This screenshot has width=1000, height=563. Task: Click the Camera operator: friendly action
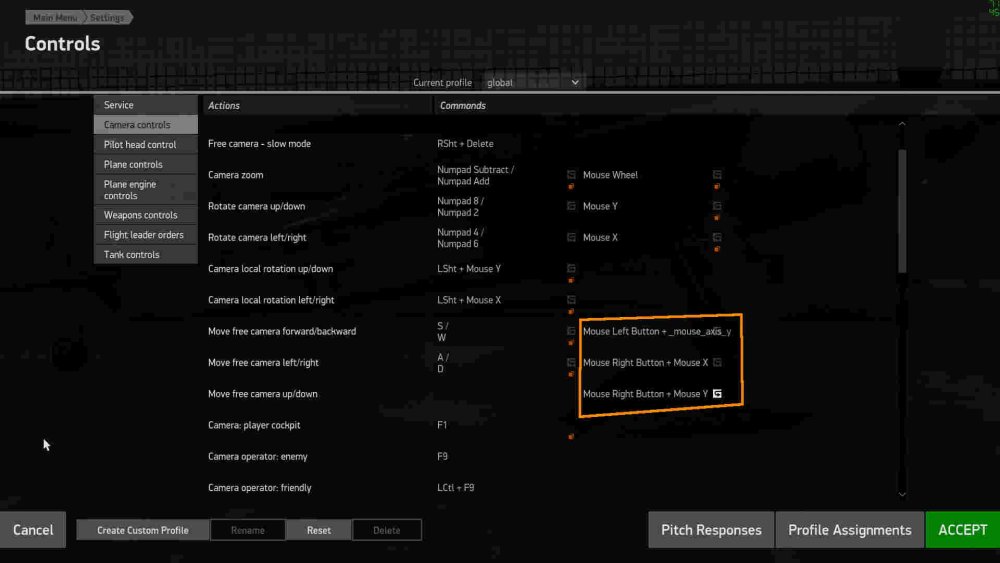click(x=260, y=487)
